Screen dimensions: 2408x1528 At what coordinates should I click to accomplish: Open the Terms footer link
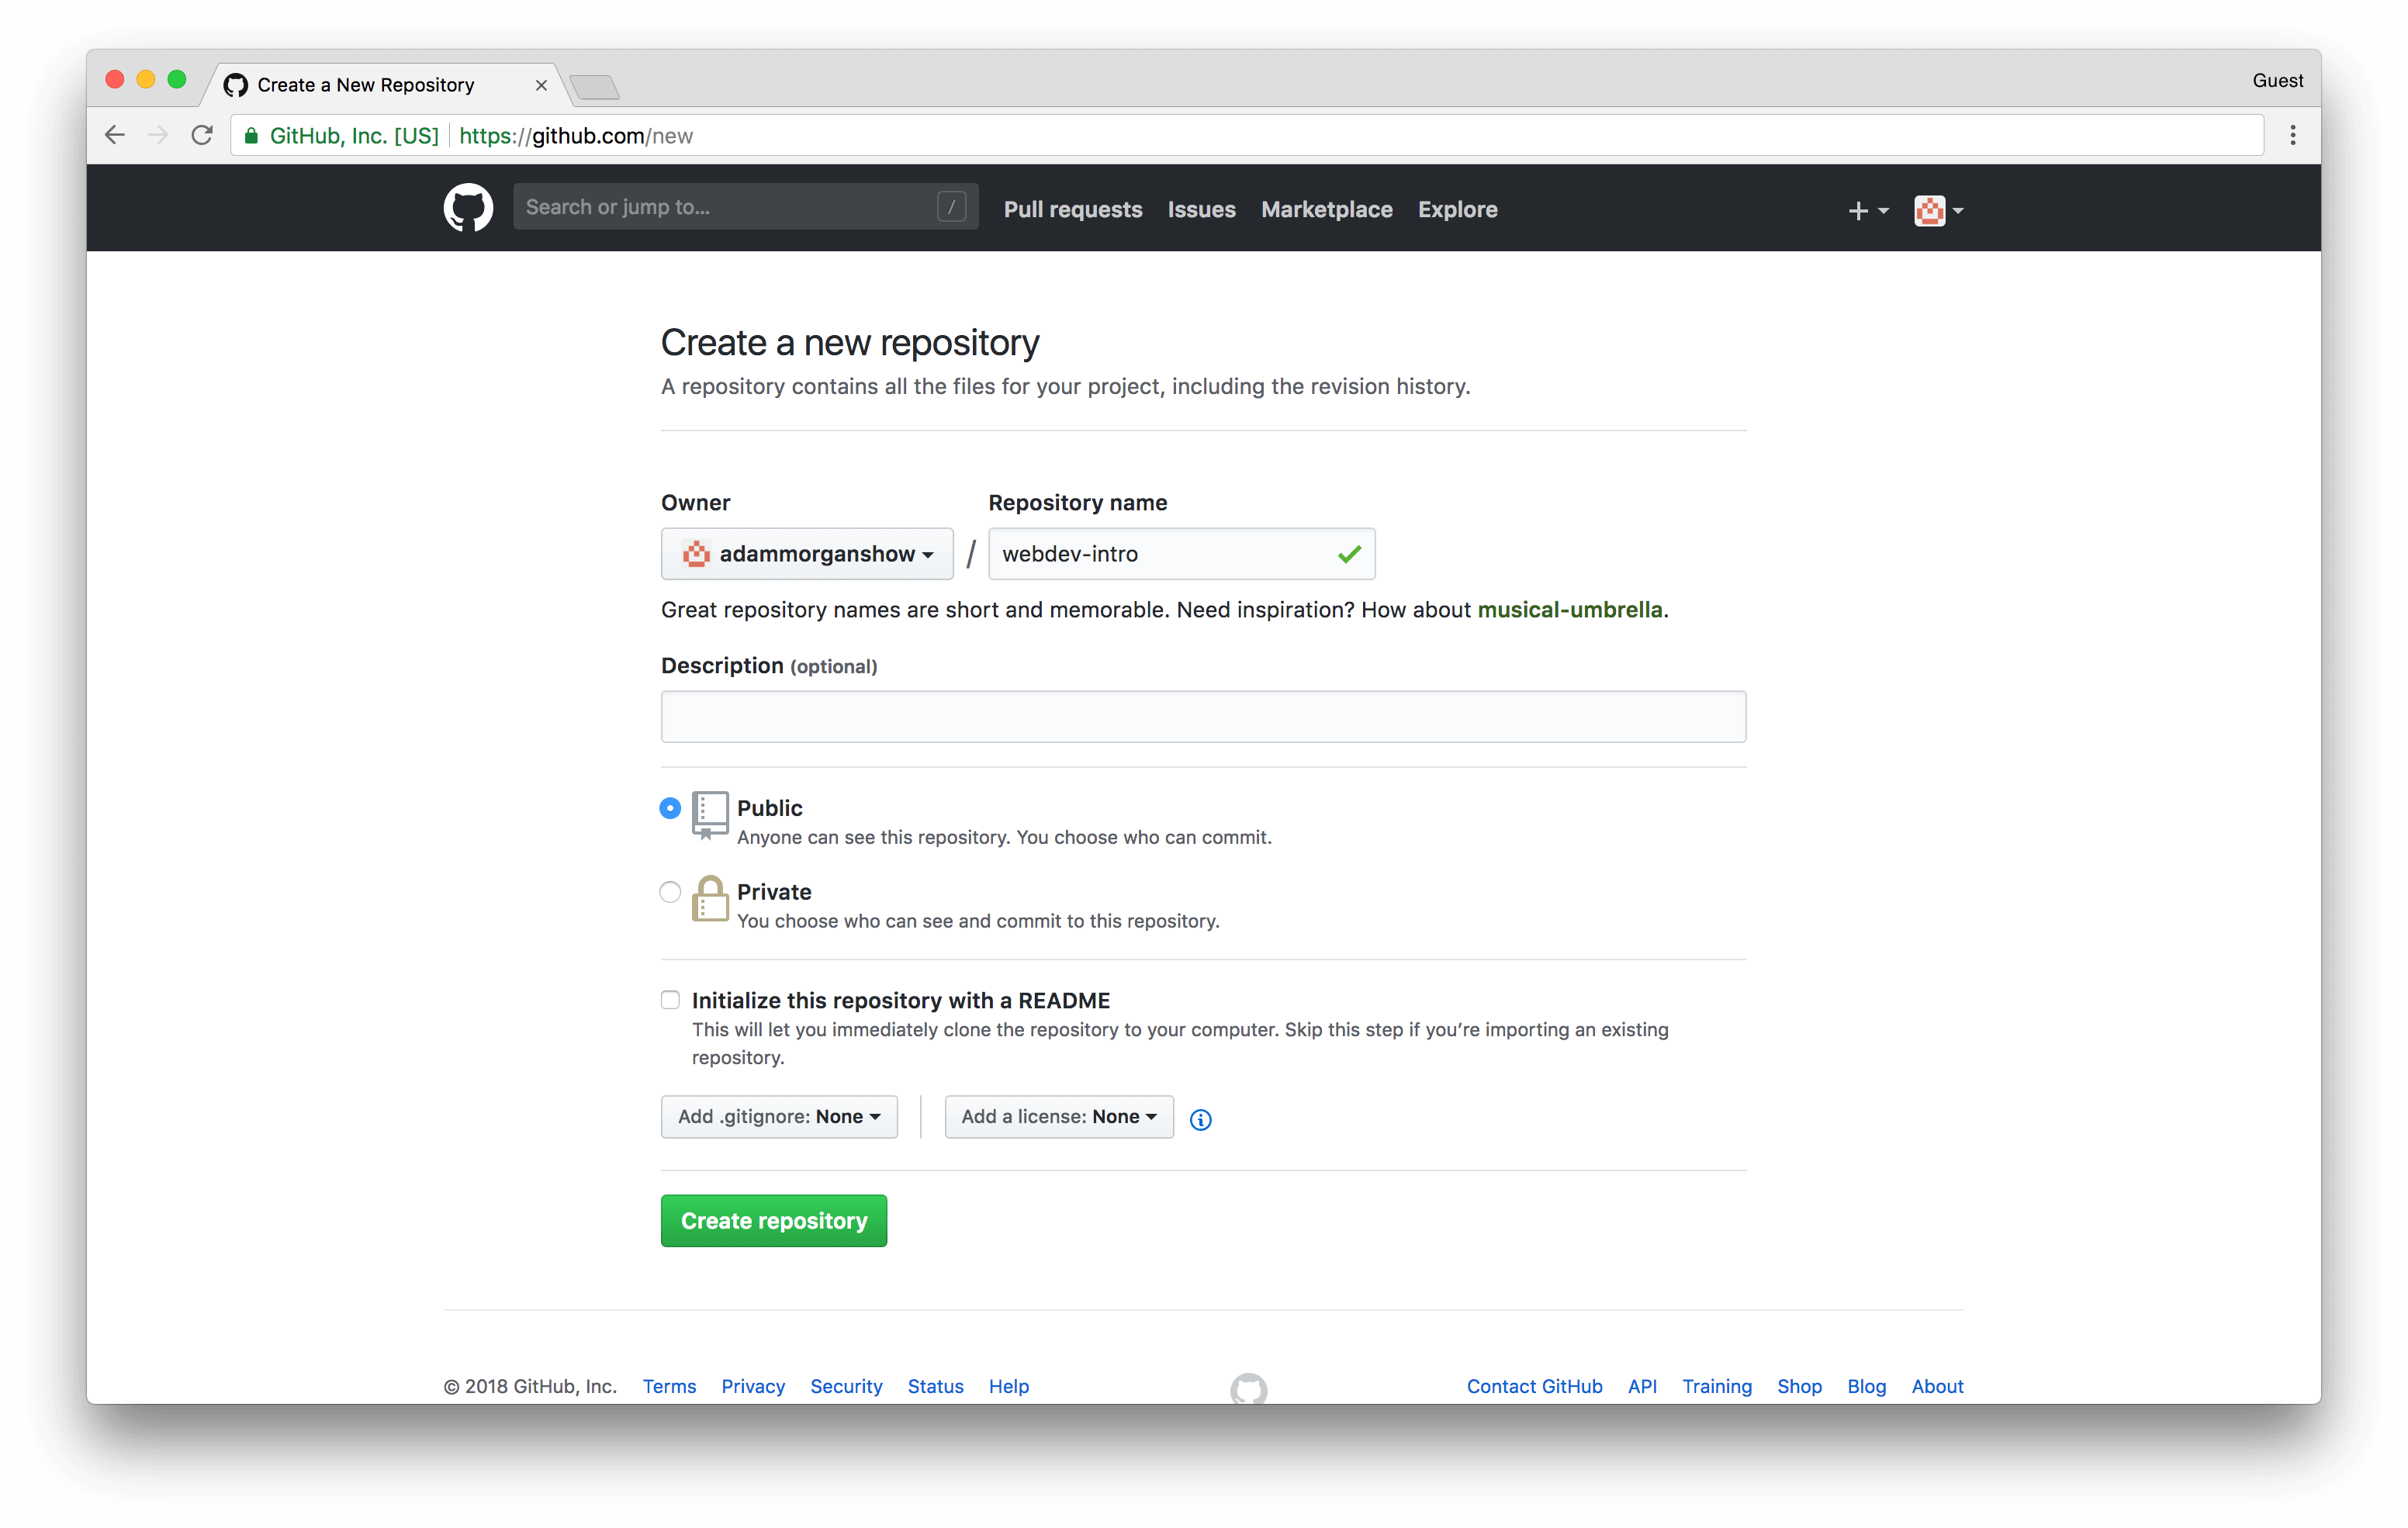[x=669, y=1386]
